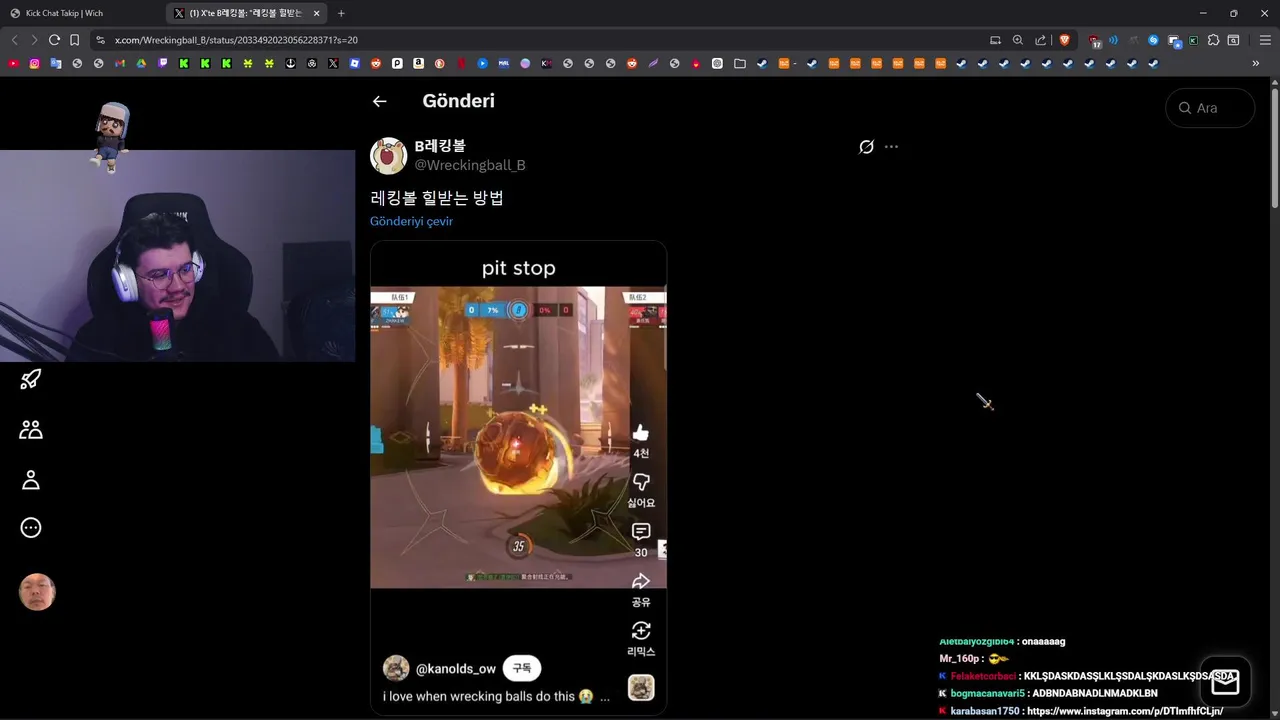This screenshot has width=1280, height=720.
Task: Open the More circle icon in sidebar
Action: pos(31,528)
